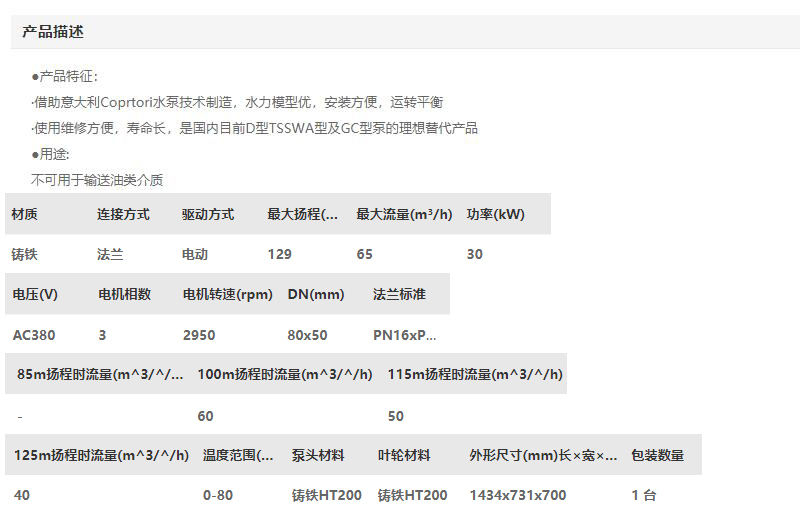Click the 电机转速(rpm) header
Screen dimensions: 800x519
227,294
